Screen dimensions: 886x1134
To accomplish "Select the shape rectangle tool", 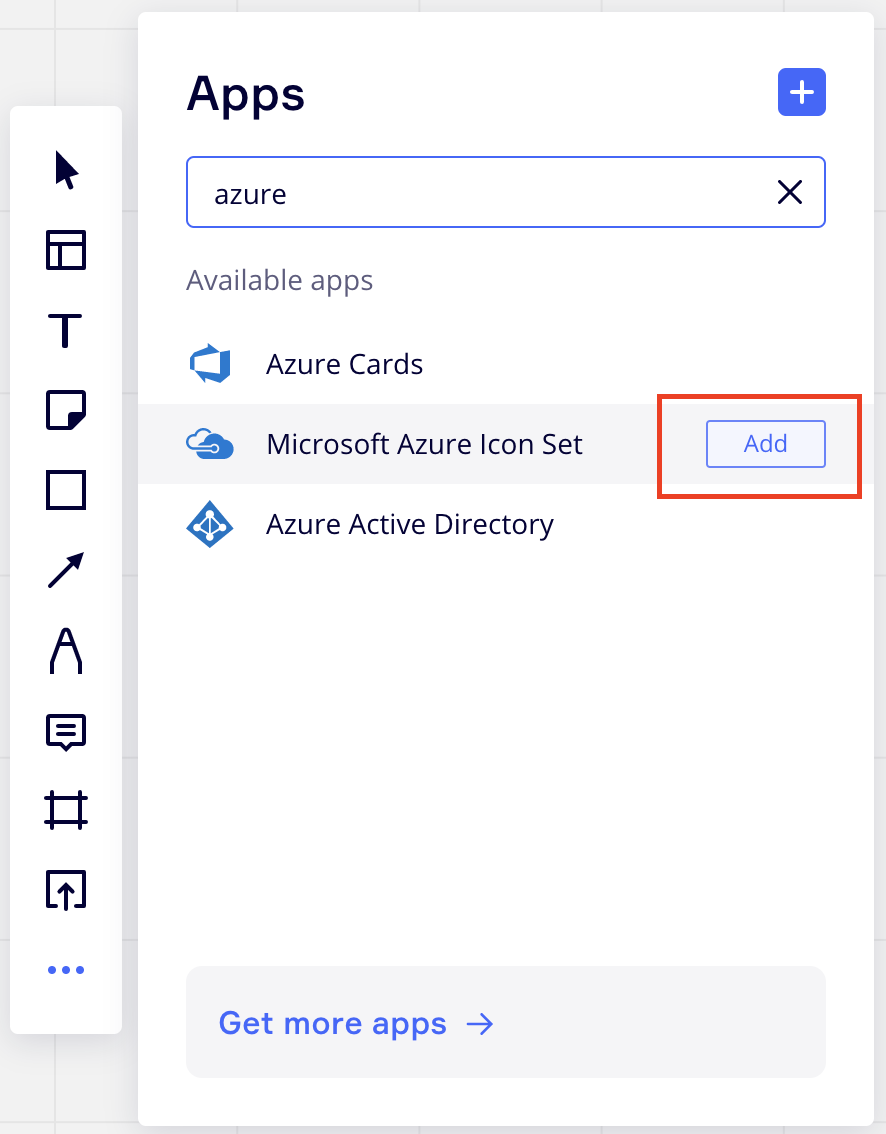I will click(66, 490).
